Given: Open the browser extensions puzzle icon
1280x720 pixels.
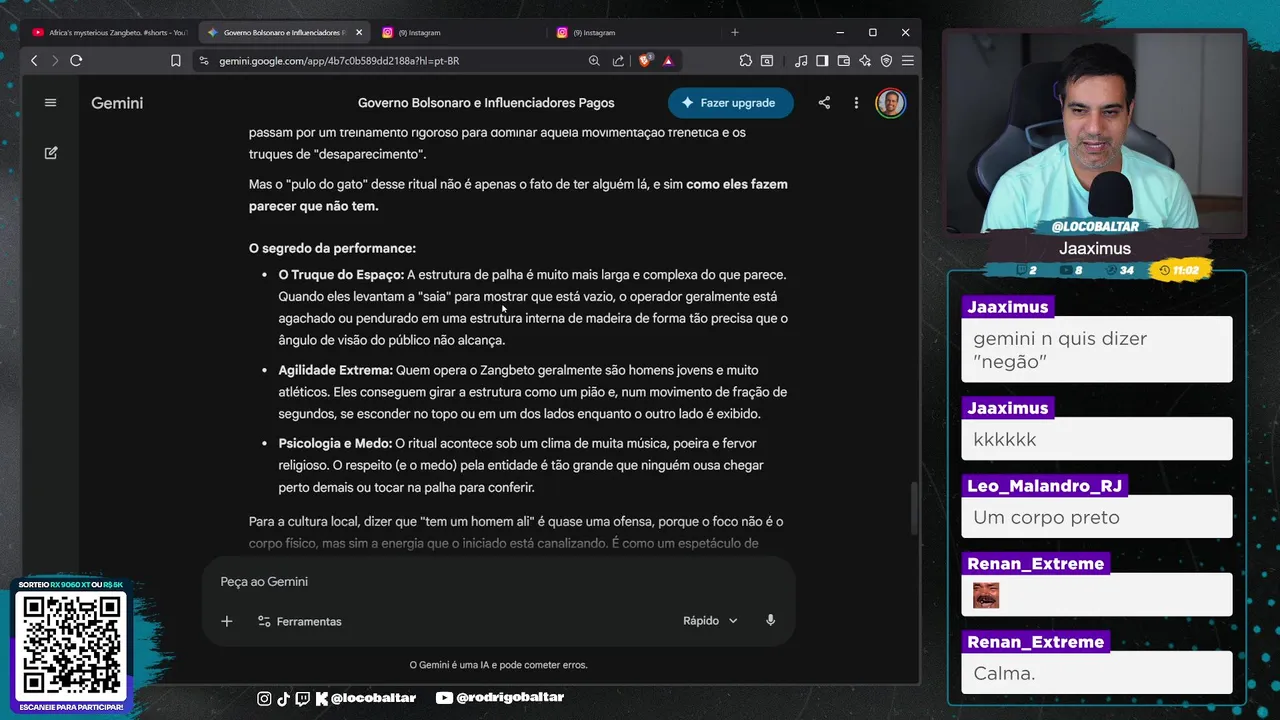Looking at the screenshot, I should (746, 61).
